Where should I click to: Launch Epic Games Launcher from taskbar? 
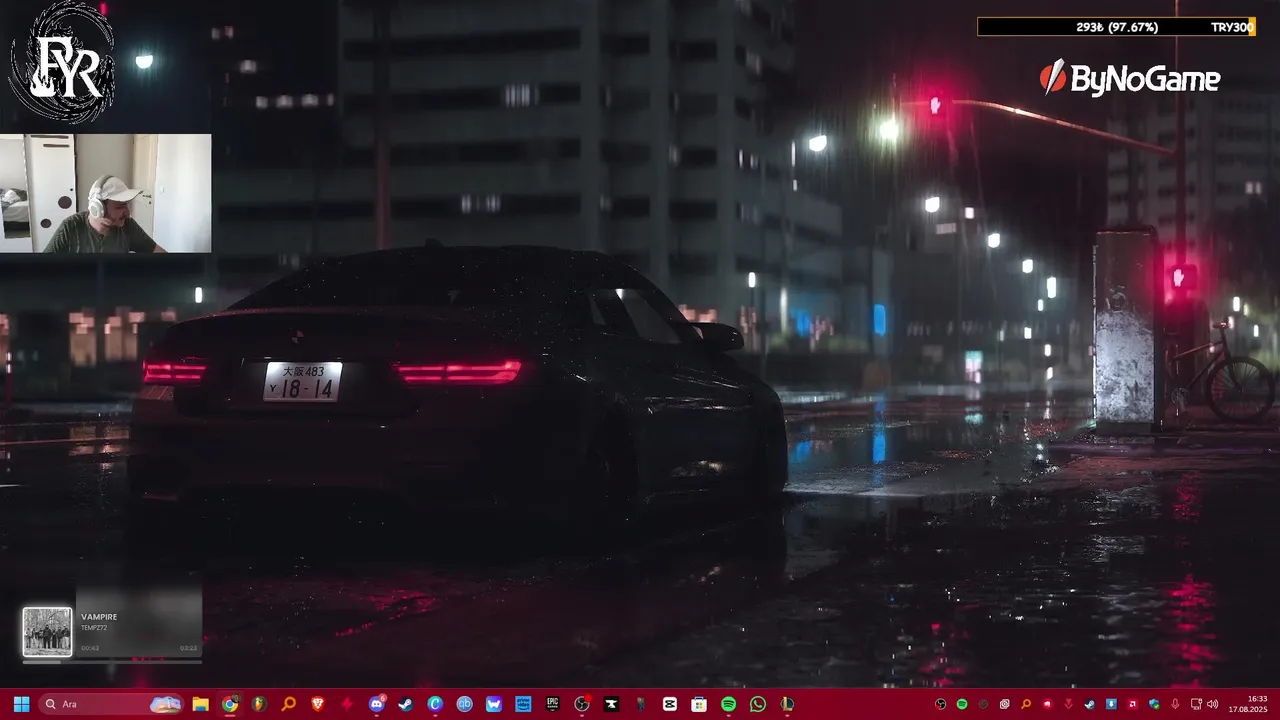(x=552, y=704)
